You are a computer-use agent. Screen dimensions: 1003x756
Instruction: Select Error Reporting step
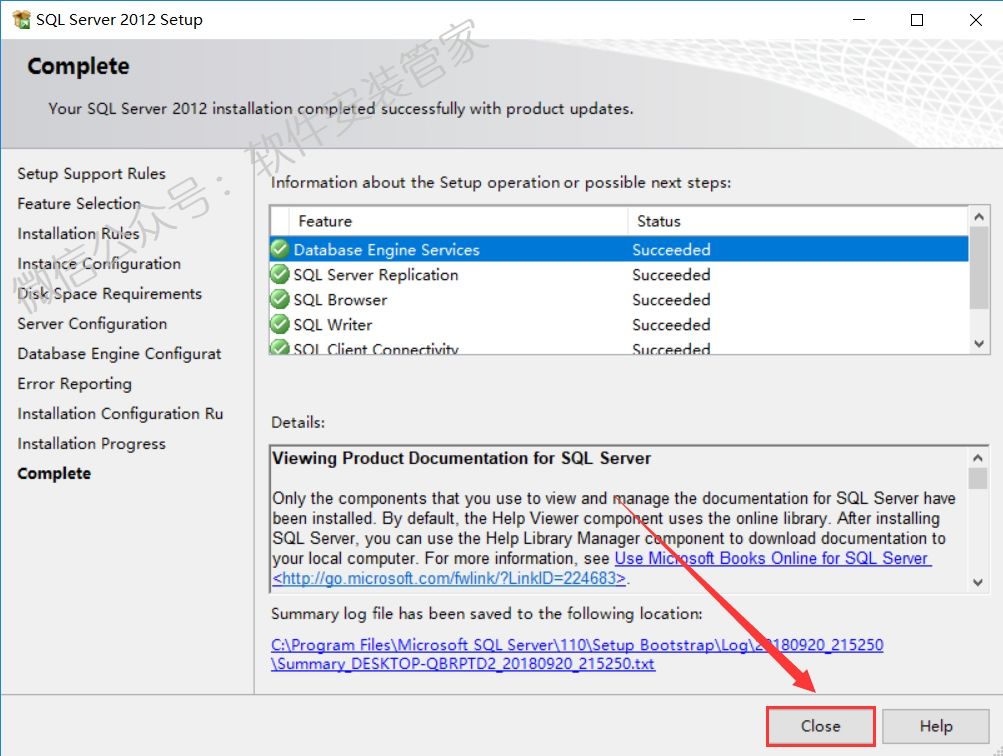[x=74, y=384]
